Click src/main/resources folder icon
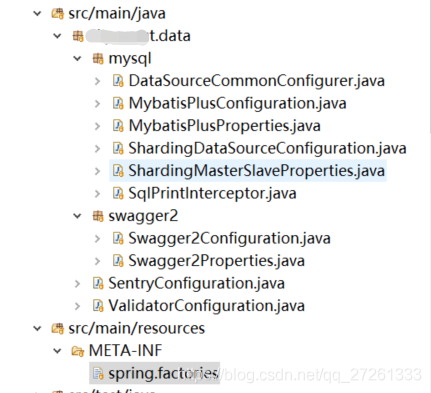Viewport: 431px width, 393px height. click(58, 329)
